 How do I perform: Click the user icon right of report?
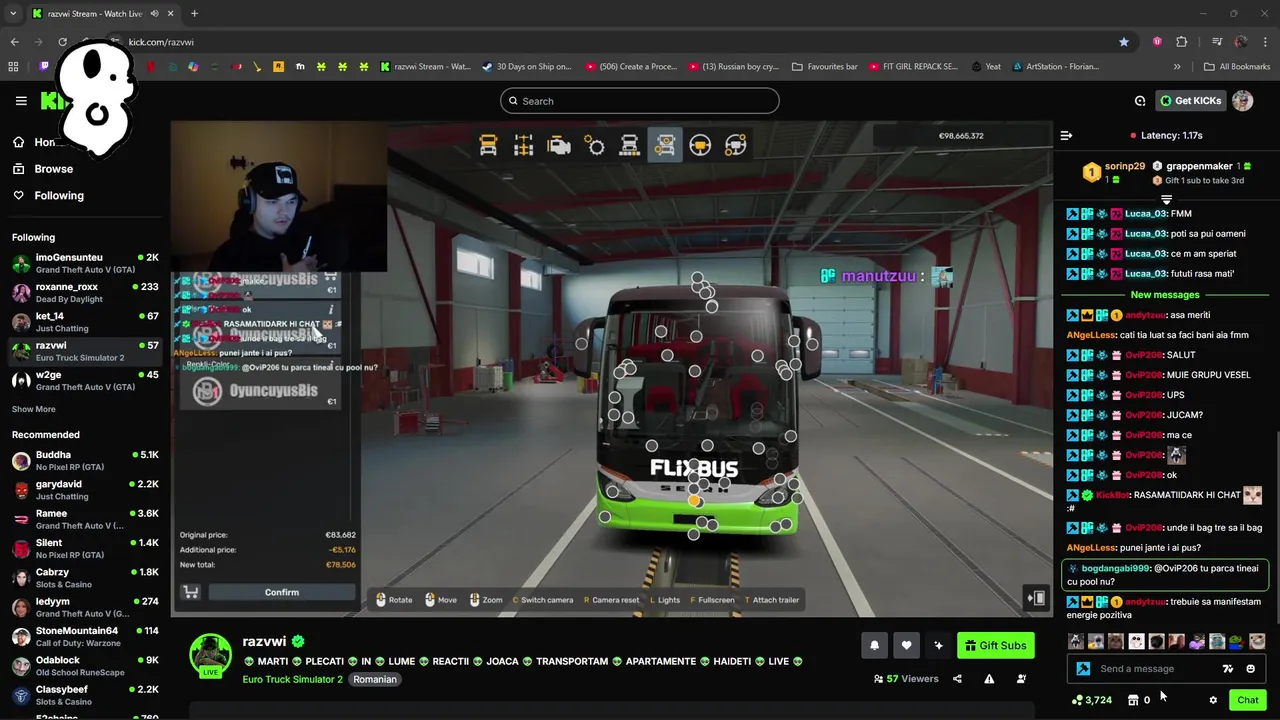(x=1021, y=679)
